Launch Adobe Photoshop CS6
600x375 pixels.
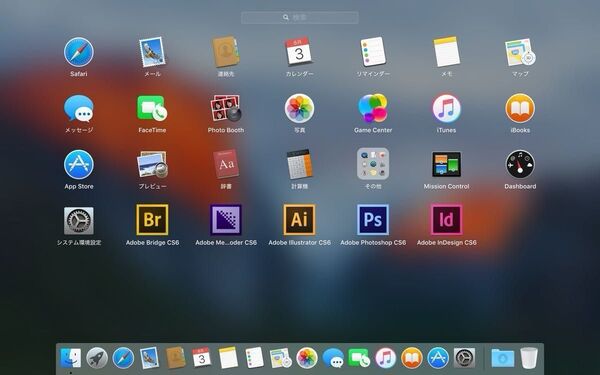[x=373, y=220]
